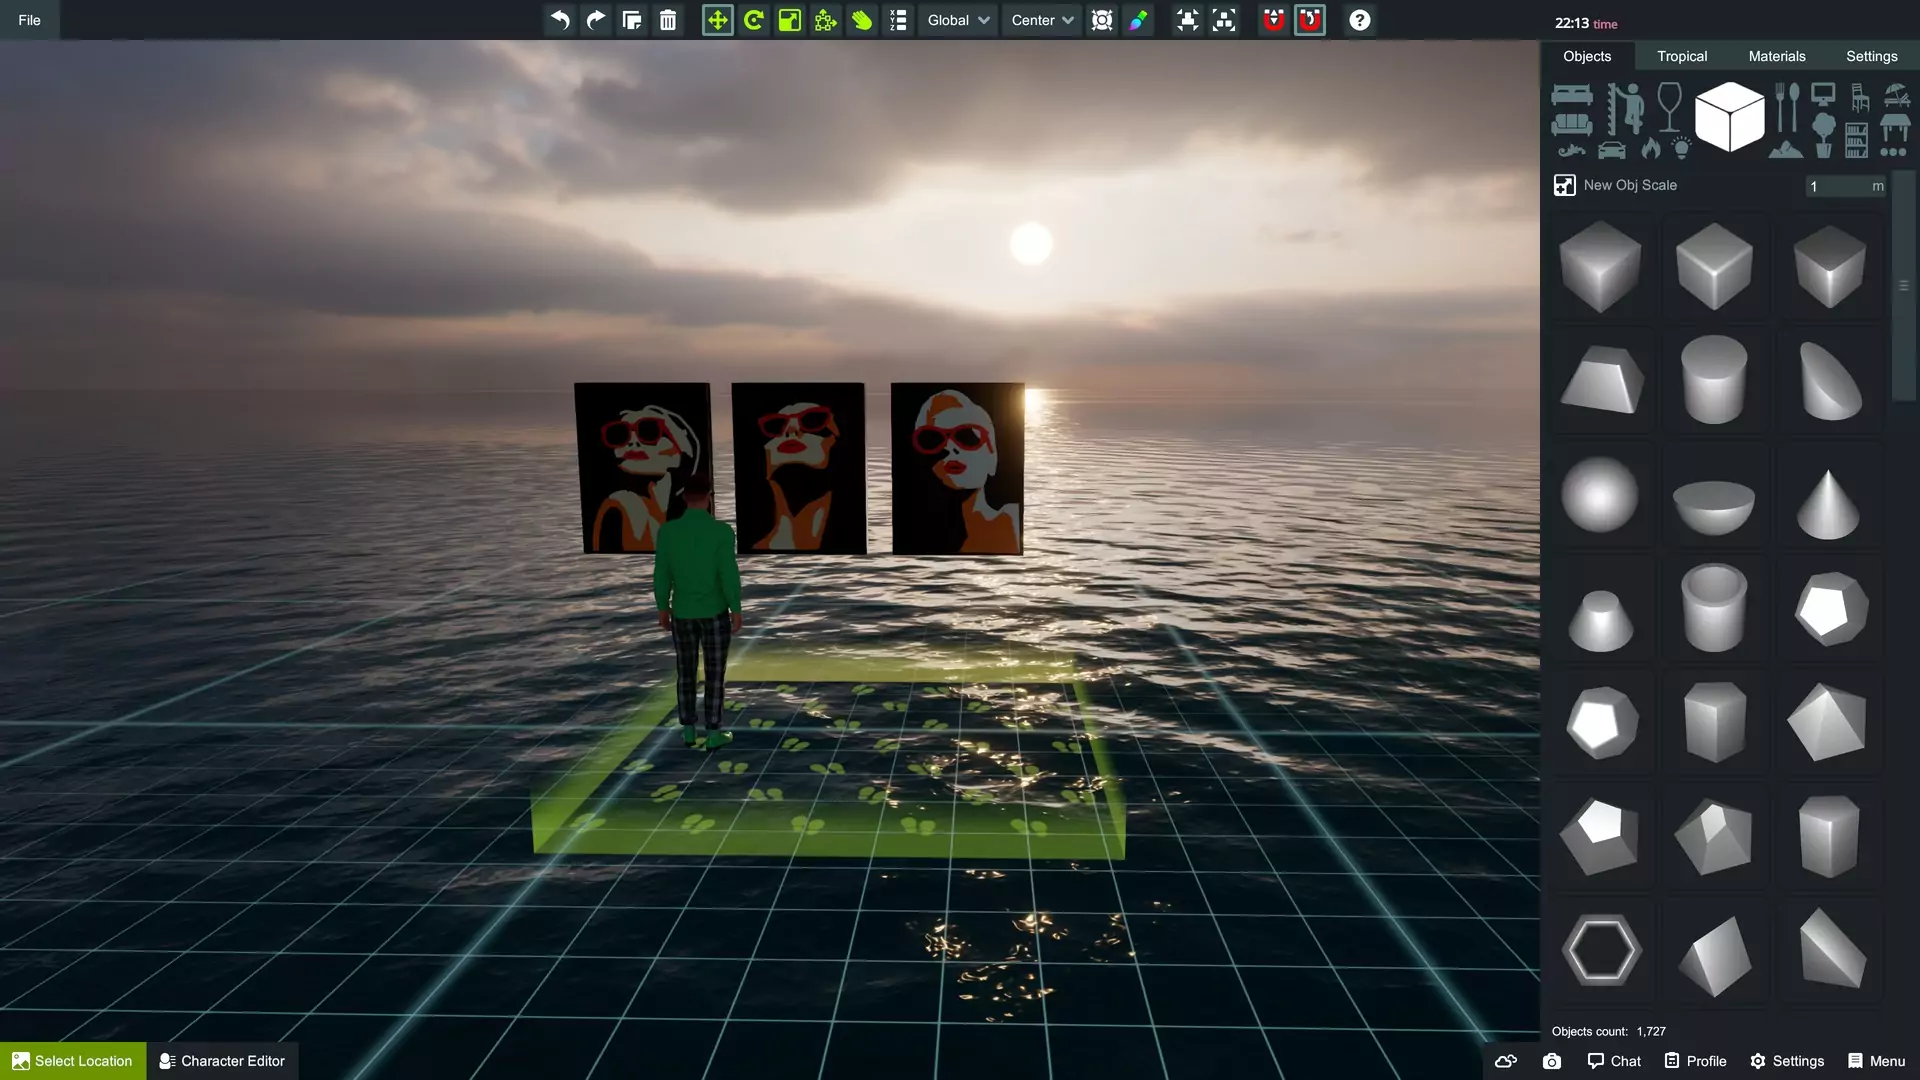
Task: Open the File menu
Action: [x=29, y=20]
